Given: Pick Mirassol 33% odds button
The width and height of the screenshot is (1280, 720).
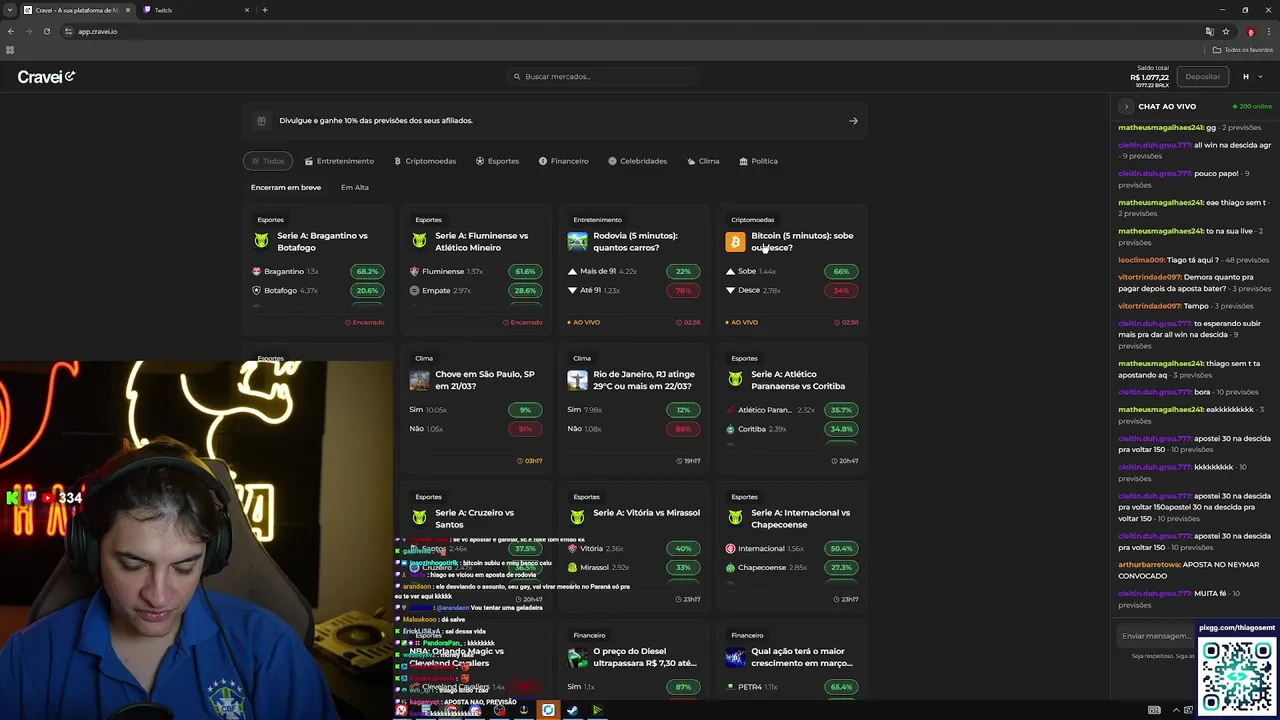Looking at the screenshot, I should click(x=683, y=567).
